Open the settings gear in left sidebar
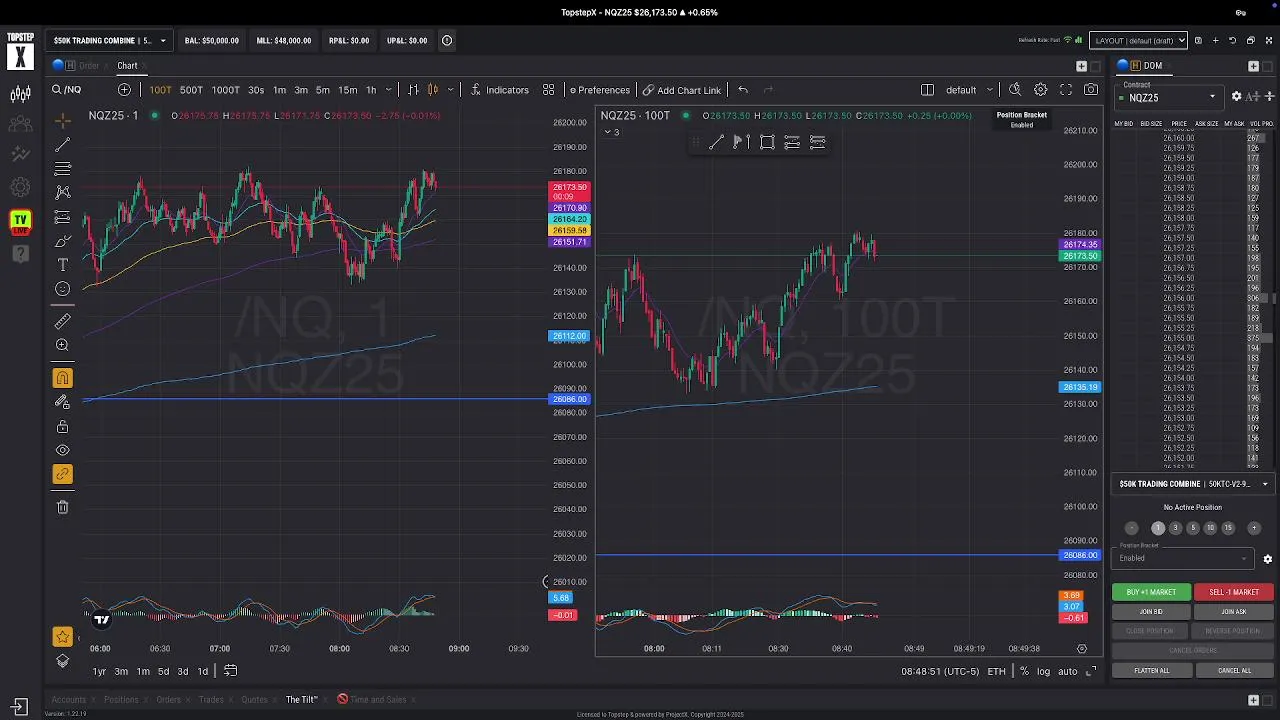1280x720 pixels. (x=20, y=187)
